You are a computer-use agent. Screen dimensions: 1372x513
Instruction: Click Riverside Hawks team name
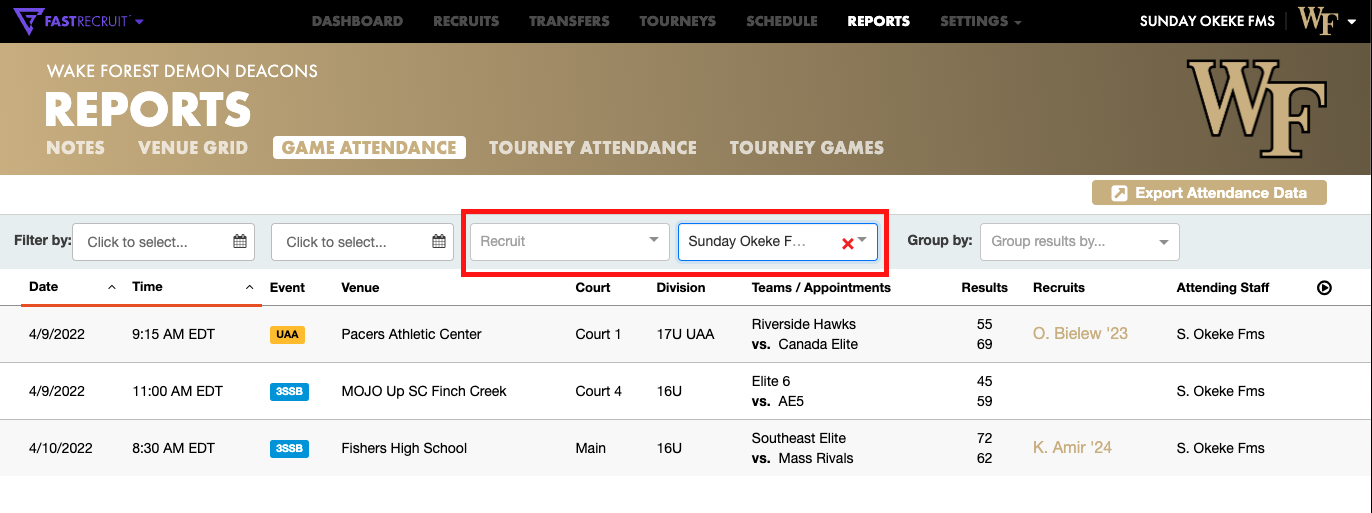[x=803, y=324]
